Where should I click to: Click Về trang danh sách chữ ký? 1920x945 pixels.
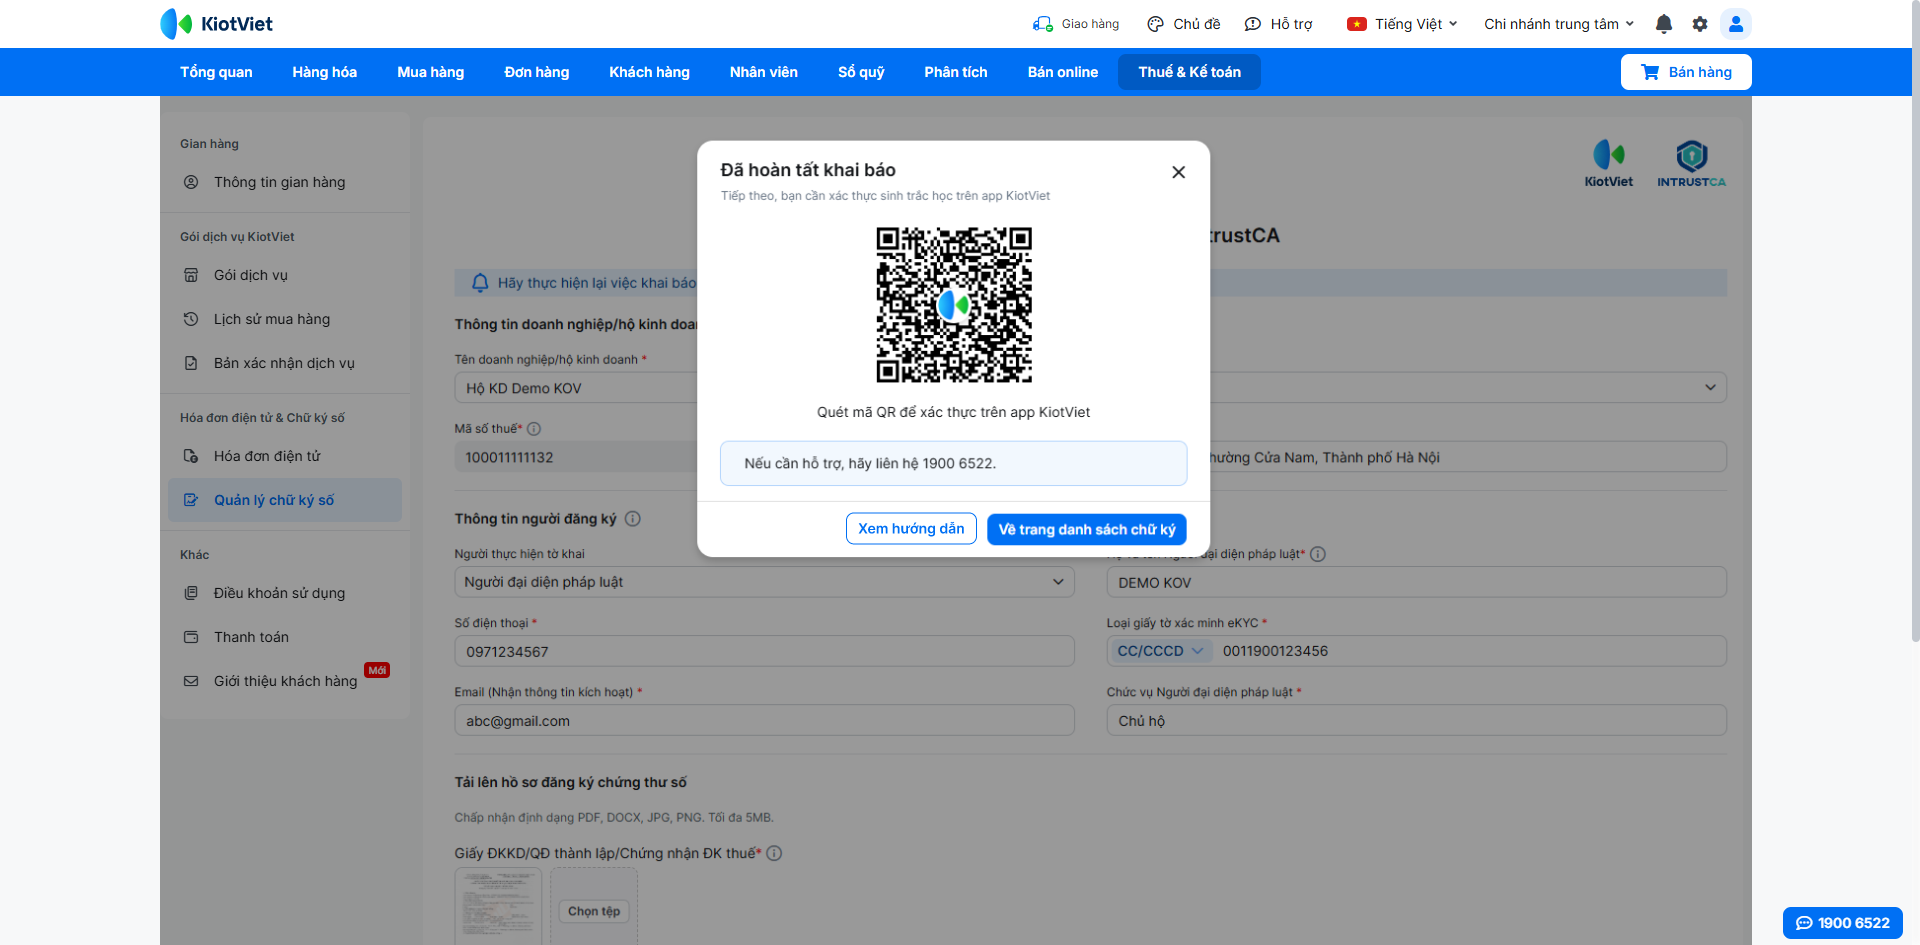click(1087, 529)
